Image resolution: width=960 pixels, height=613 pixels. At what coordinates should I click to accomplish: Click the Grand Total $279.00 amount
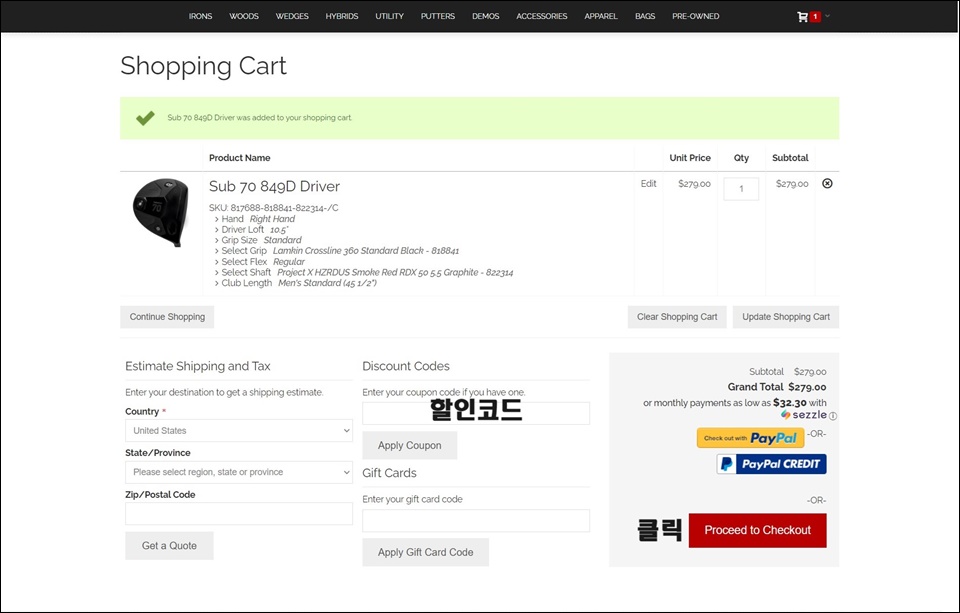(807, 387)
